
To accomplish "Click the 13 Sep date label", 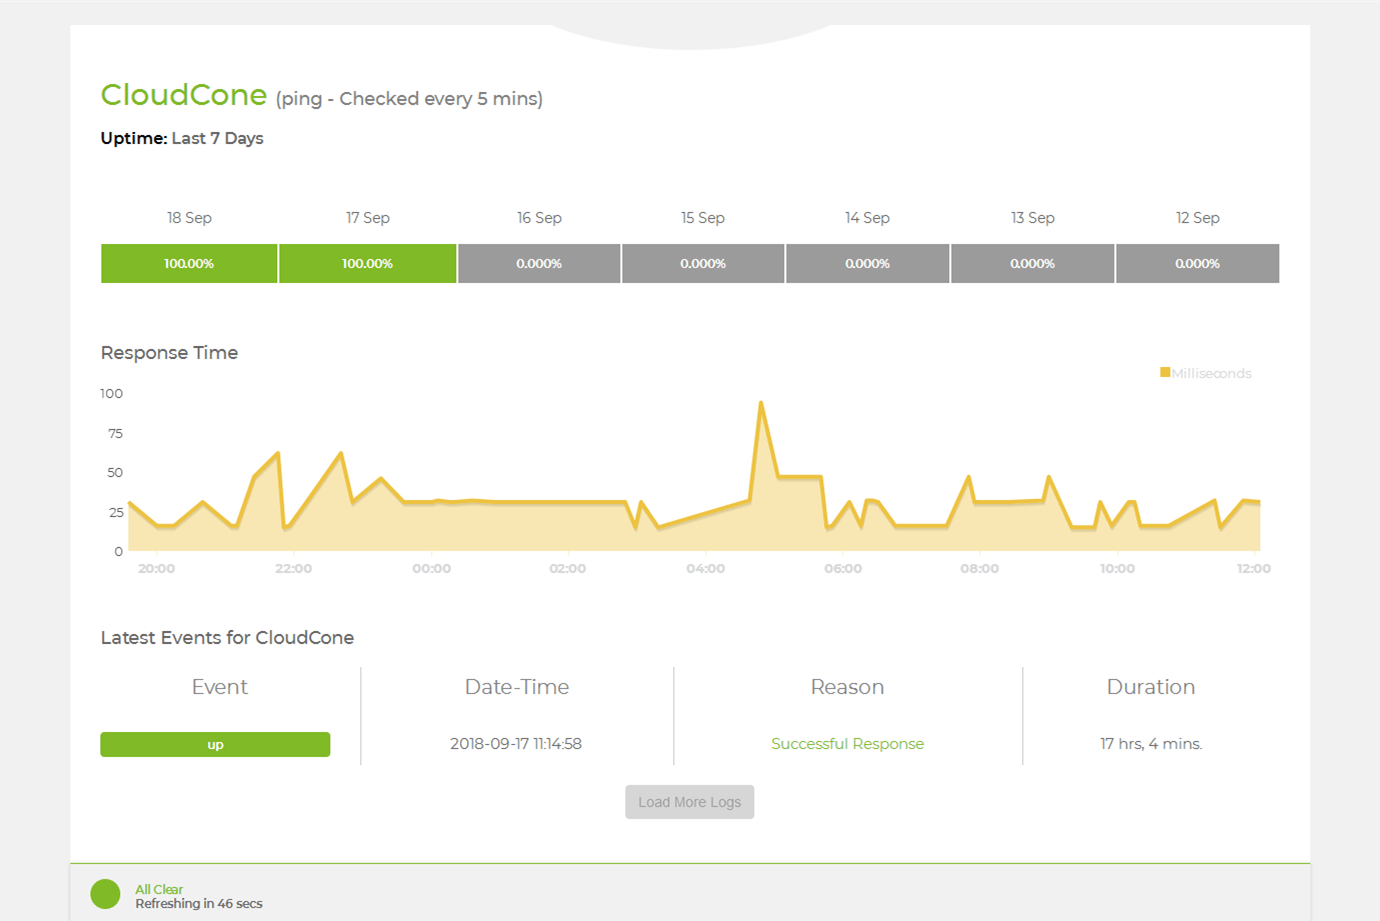I will click(1033, 218).
